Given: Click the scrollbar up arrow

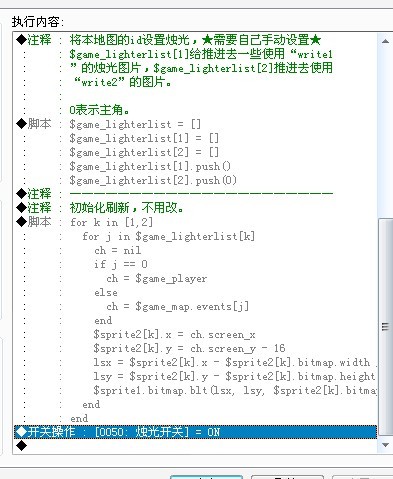Looking at the screenshot, I should point(385,41).
